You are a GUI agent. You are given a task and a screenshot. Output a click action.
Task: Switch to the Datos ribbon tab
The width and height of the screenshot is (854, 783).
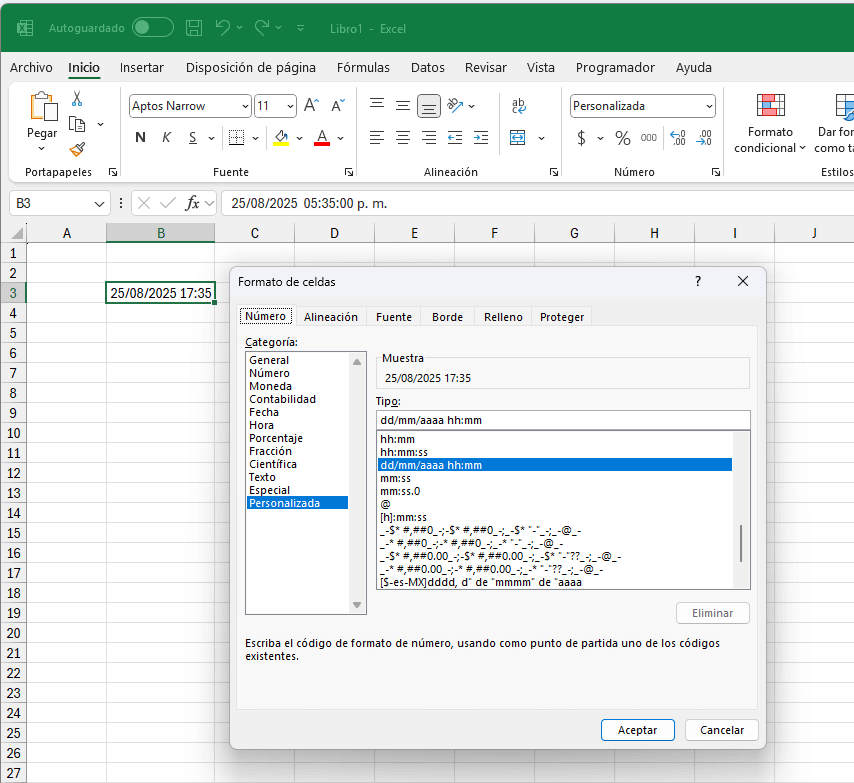[428, 68]
